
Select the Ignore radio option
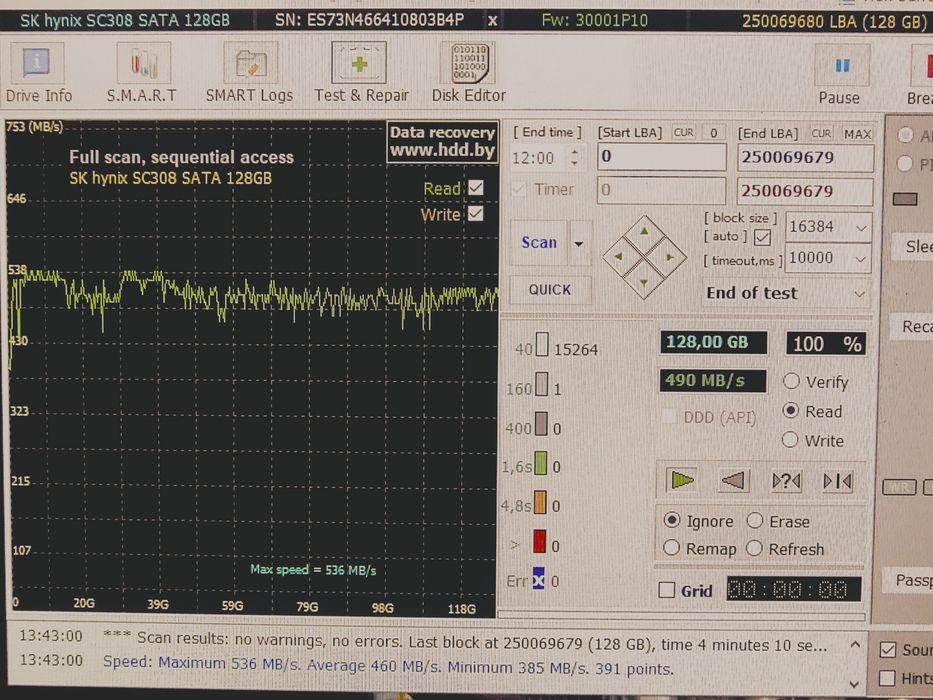tap(672, 520)
